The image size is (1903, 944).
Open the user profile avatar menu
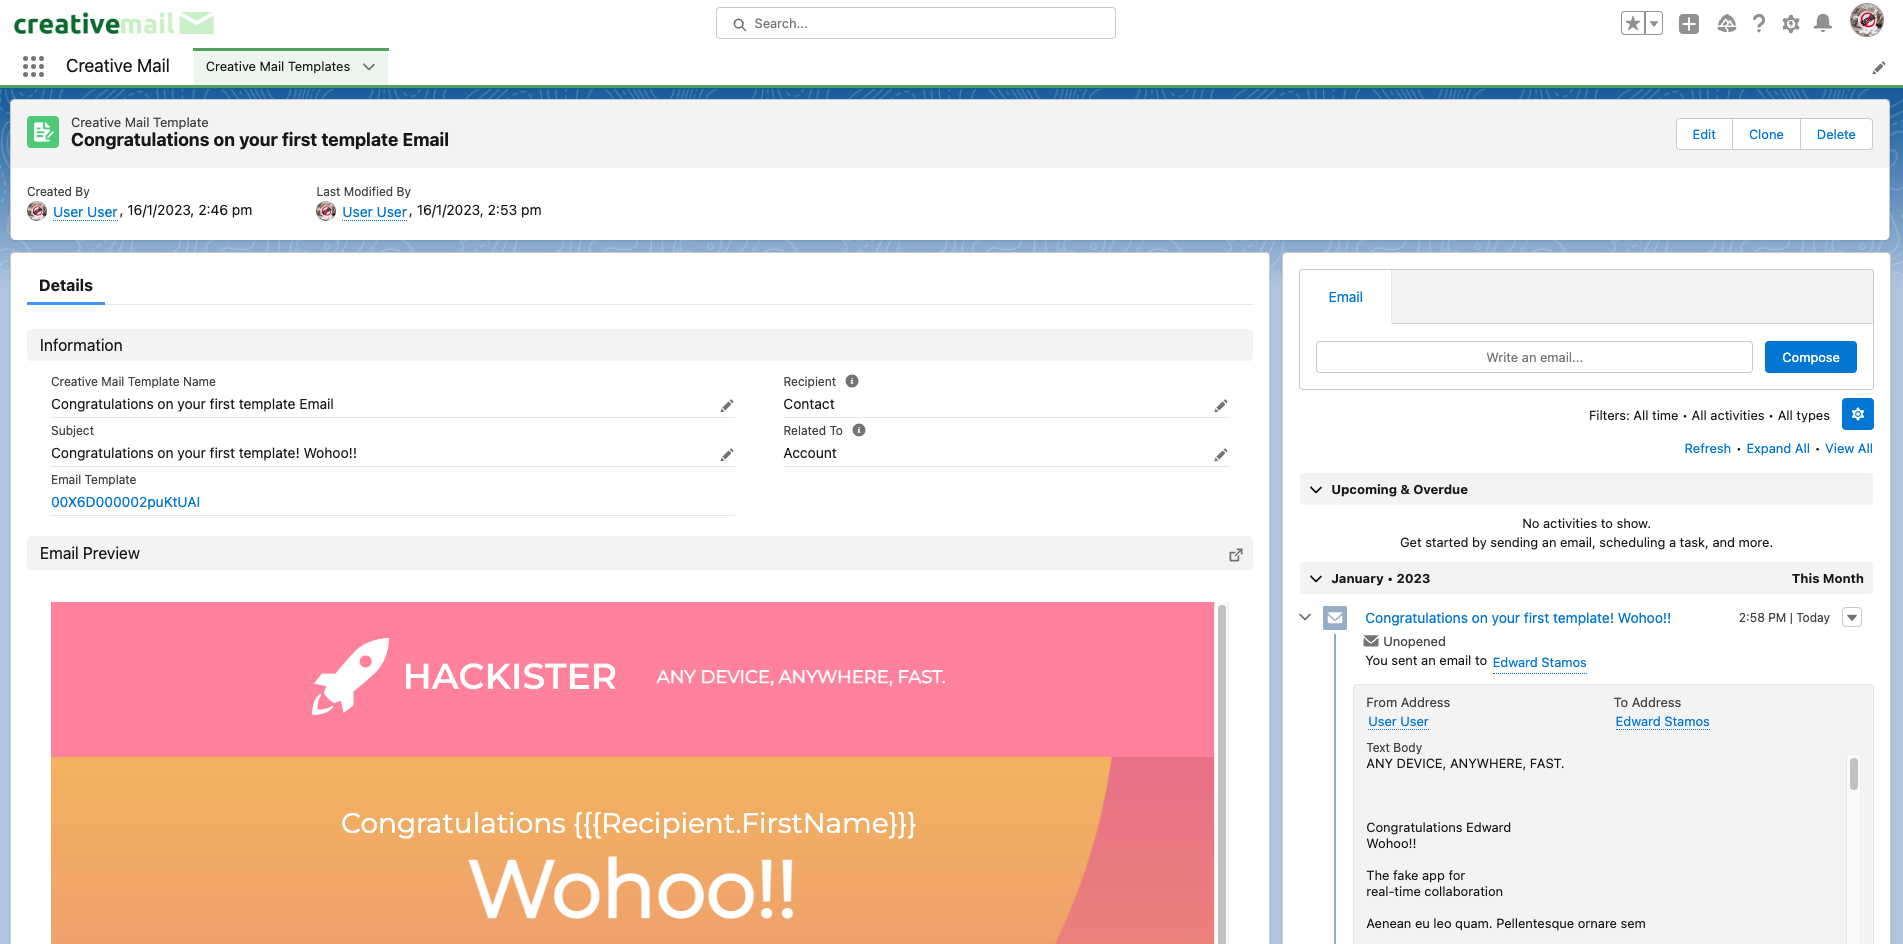click(x=1867, y=20)
